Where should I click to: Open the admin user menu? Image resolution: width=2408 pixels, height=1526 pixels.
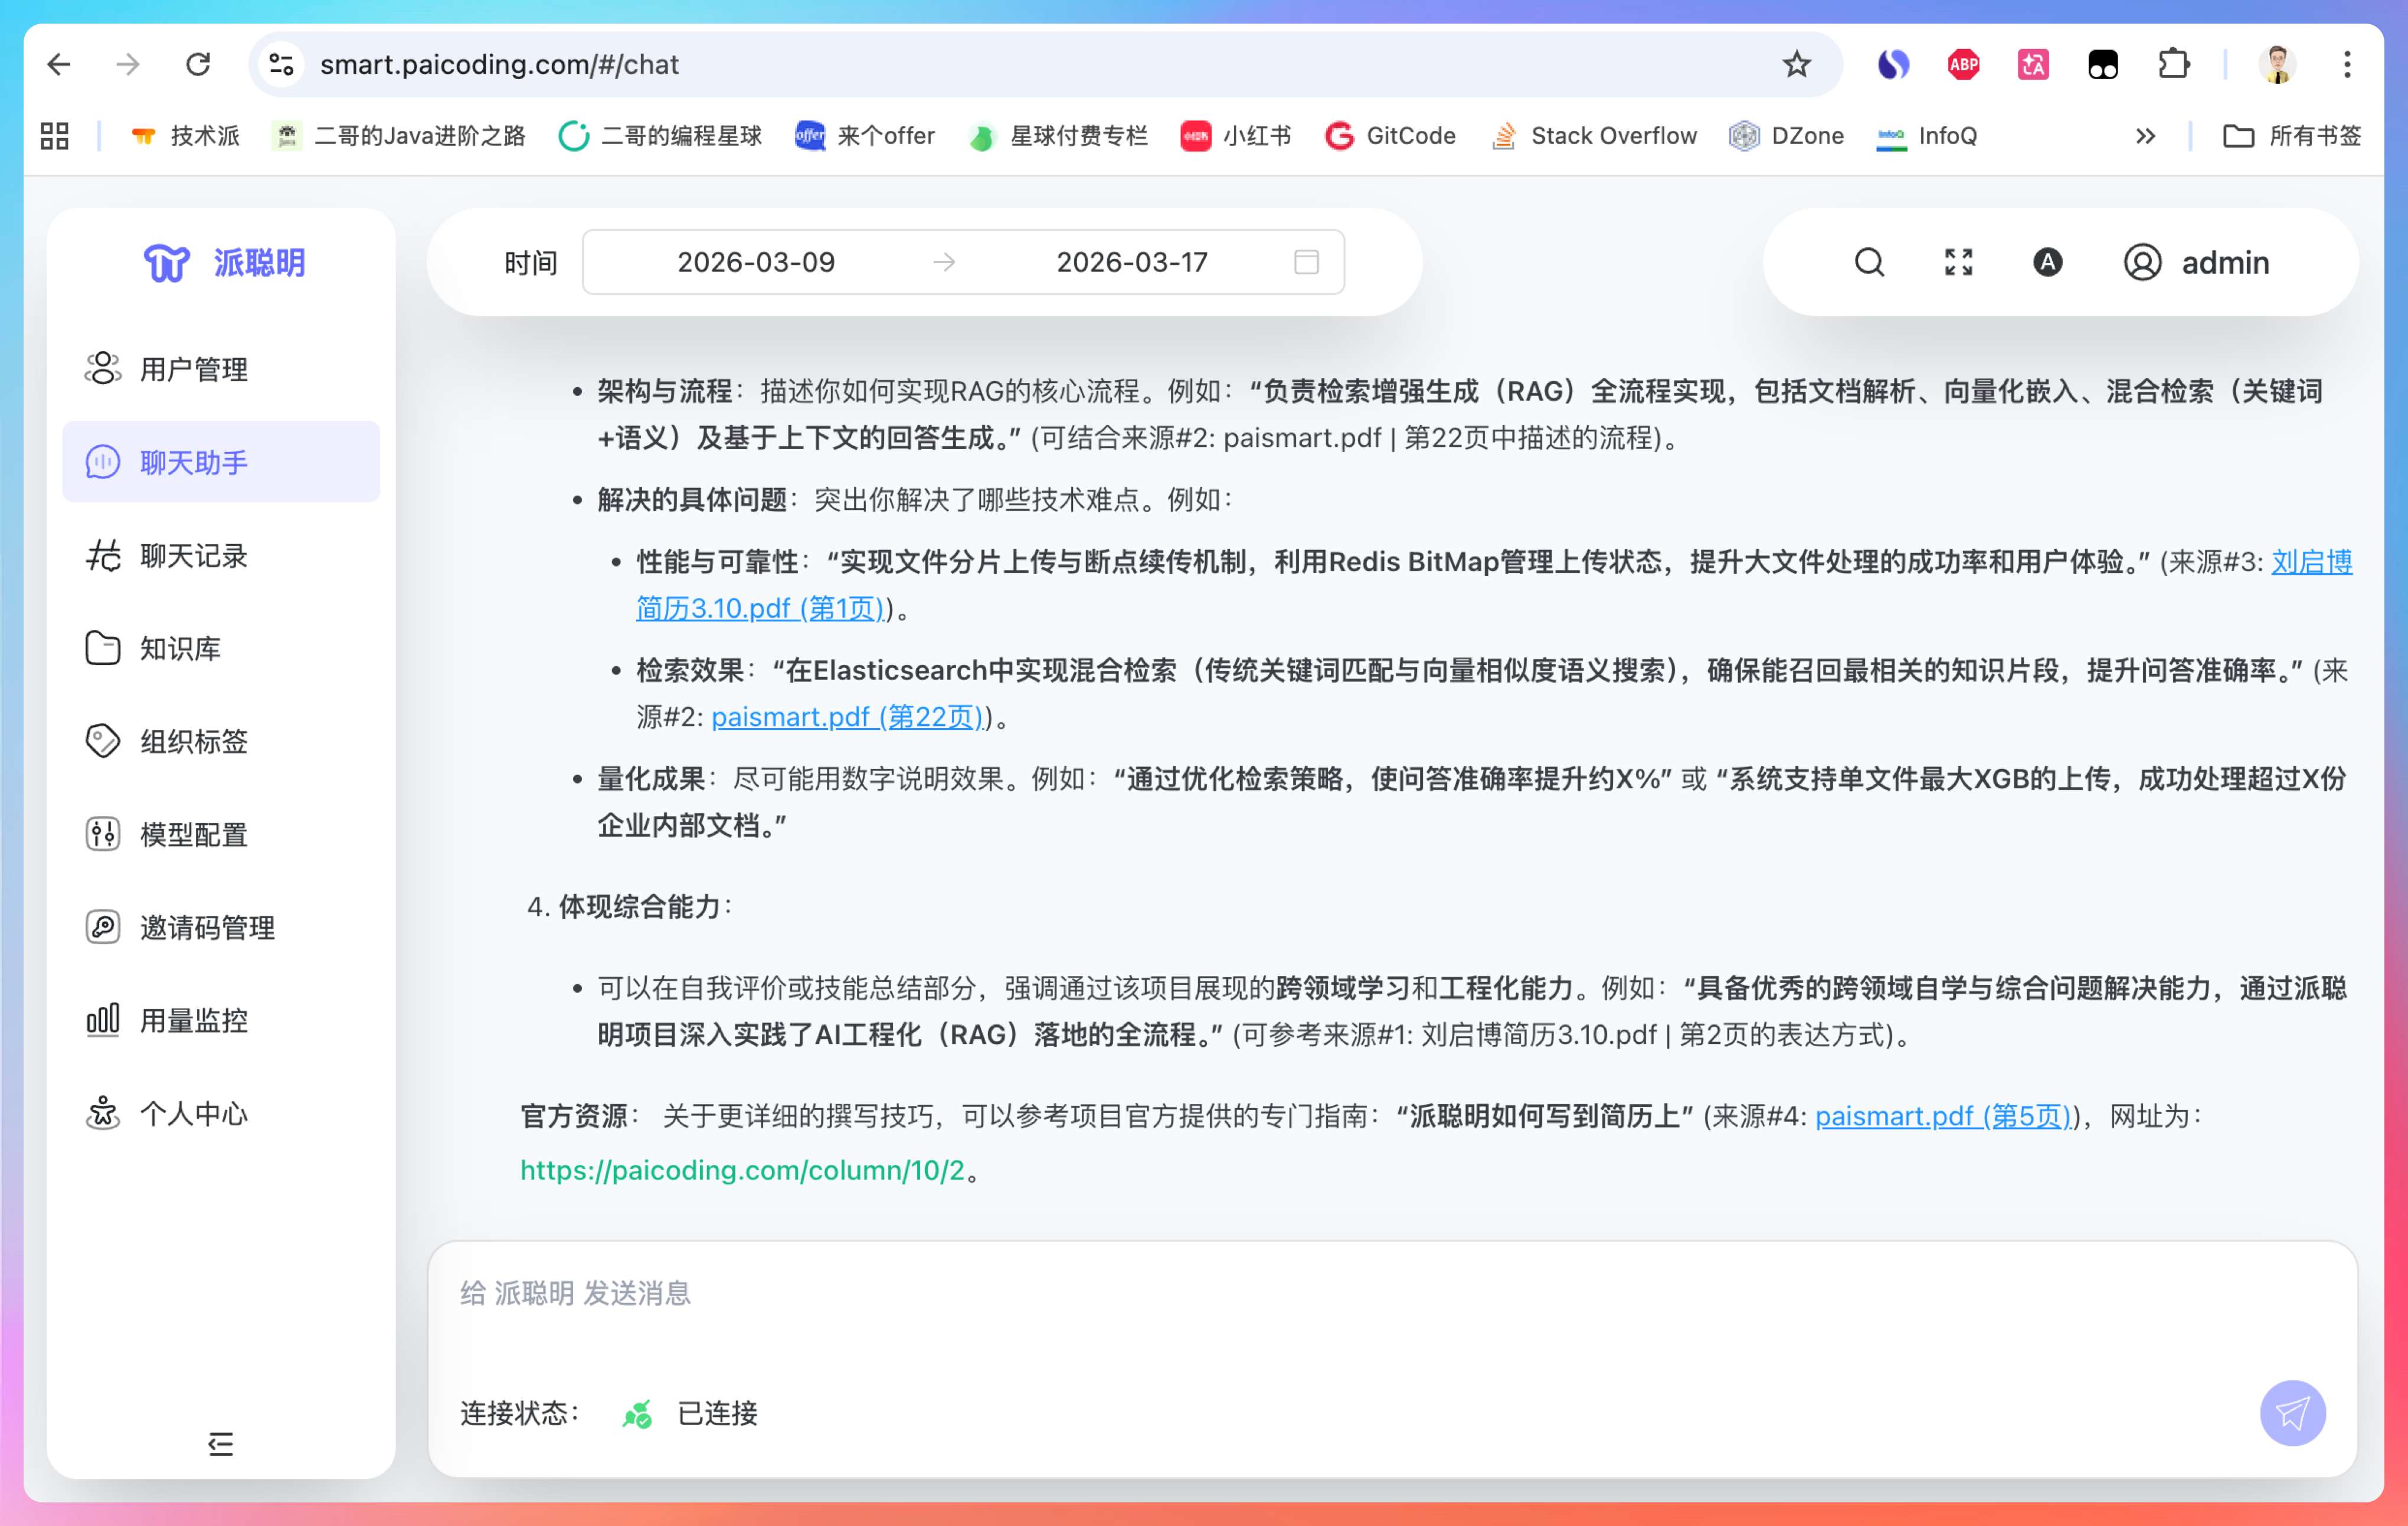[2197, 262]
